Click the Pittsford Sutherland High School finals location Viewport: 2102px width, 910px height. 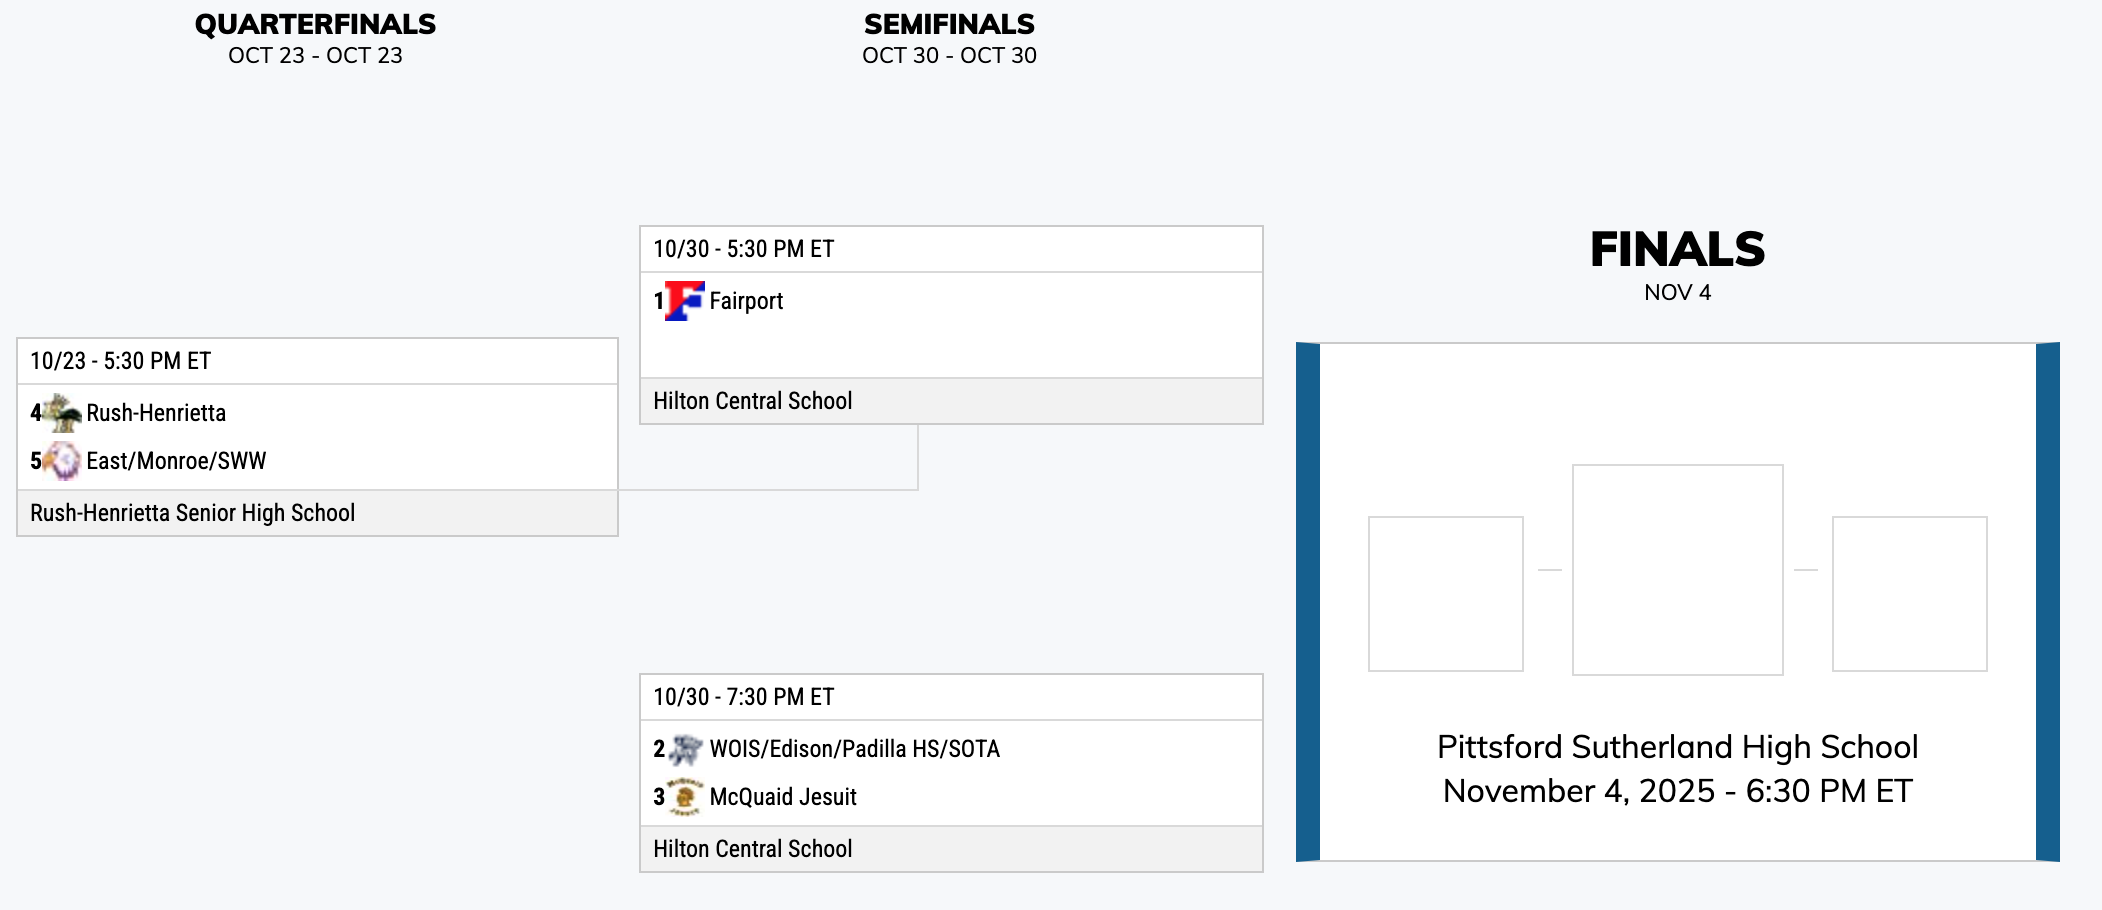click(1677, 747)
